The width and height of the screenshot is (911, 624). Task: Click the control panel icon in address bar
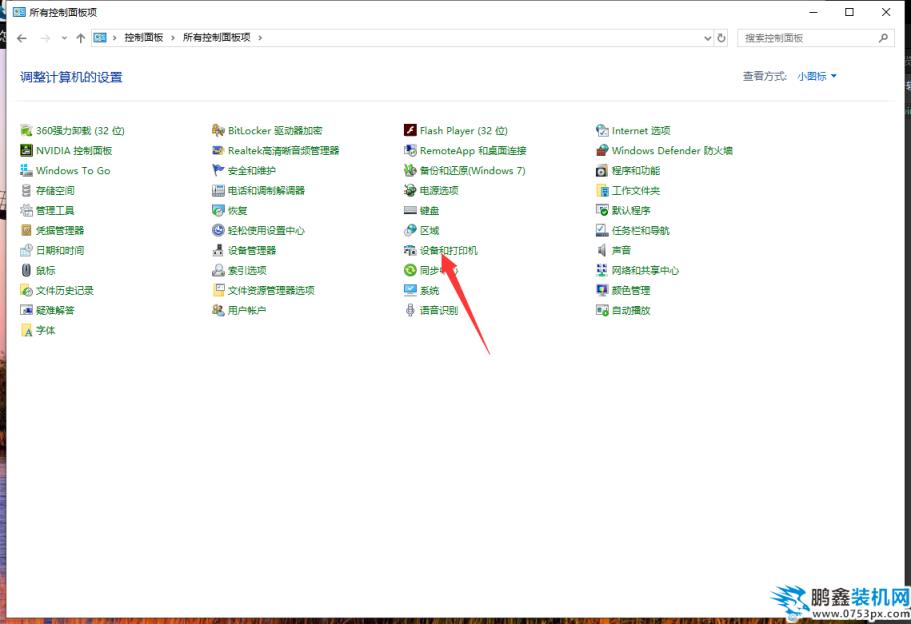[101, 38]
